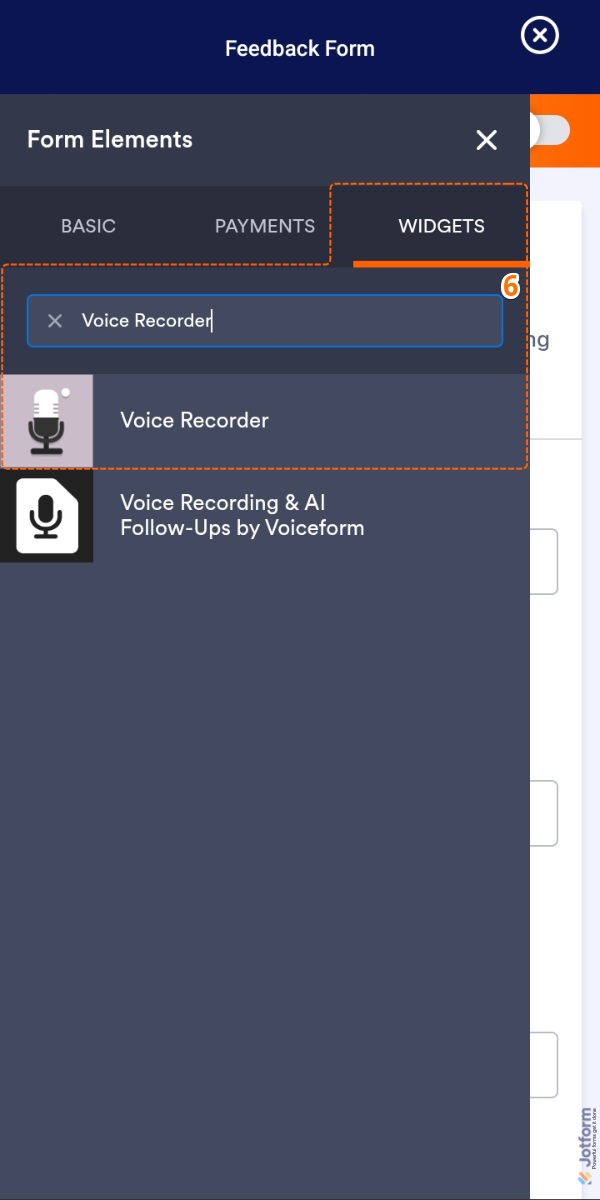600x1200 pixels.
Task: Click the white mic thumbnail for Voiceform widget
Action: click(x=45, y=516)
